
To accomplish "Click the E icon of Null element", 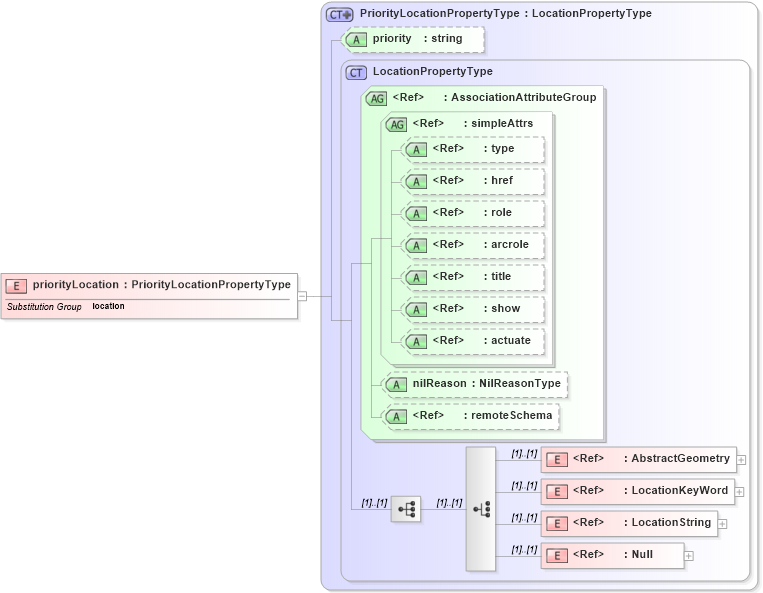I will tap(557, 556).
